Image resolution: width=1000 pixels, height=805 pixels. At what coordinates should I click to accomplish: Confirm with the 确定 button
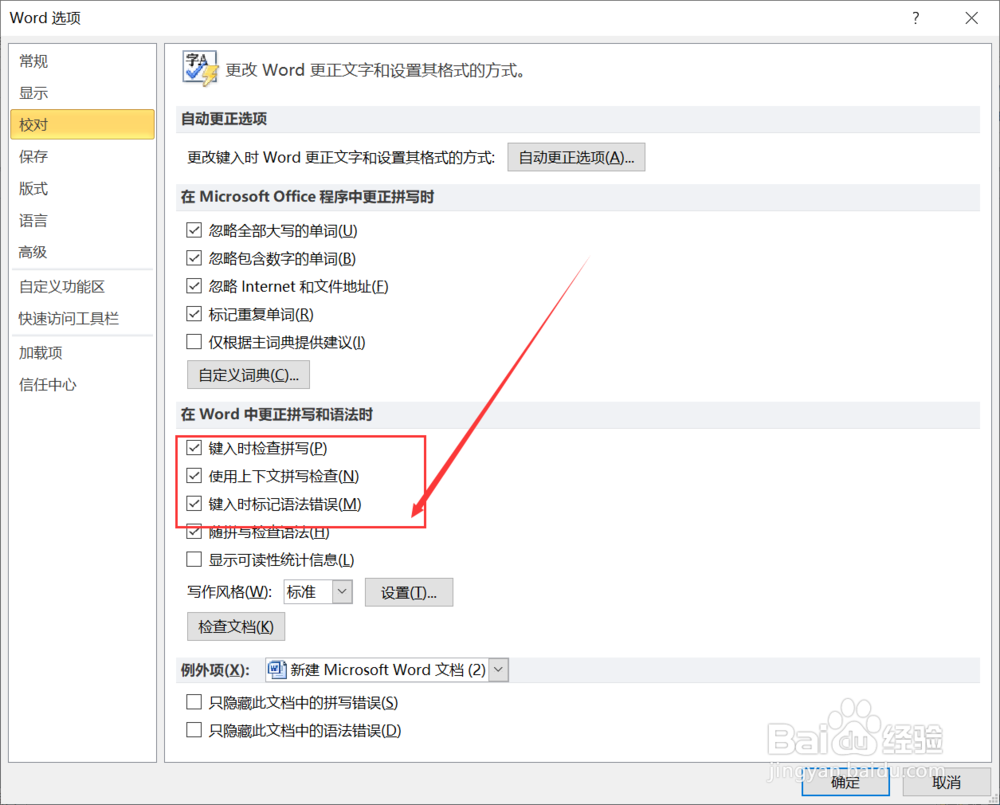845,782
